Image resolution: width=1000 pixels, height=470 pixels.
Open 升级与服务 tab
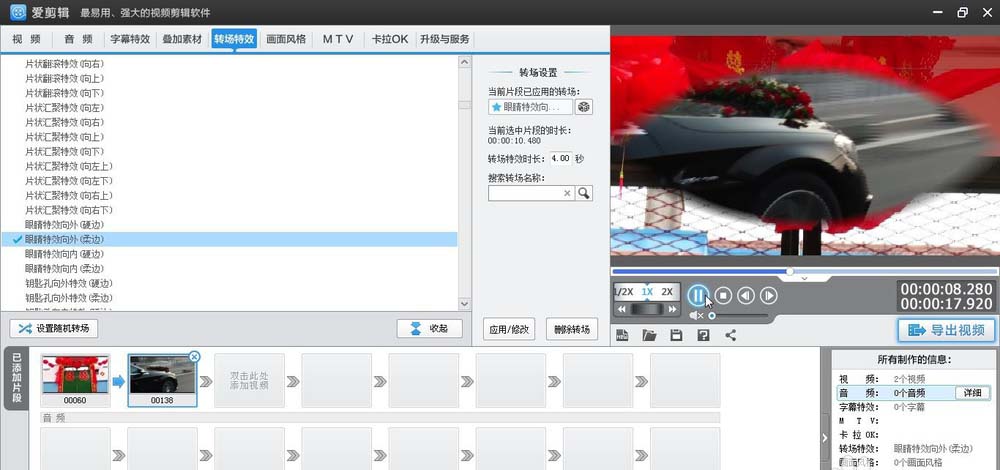(x=445, y=40)
